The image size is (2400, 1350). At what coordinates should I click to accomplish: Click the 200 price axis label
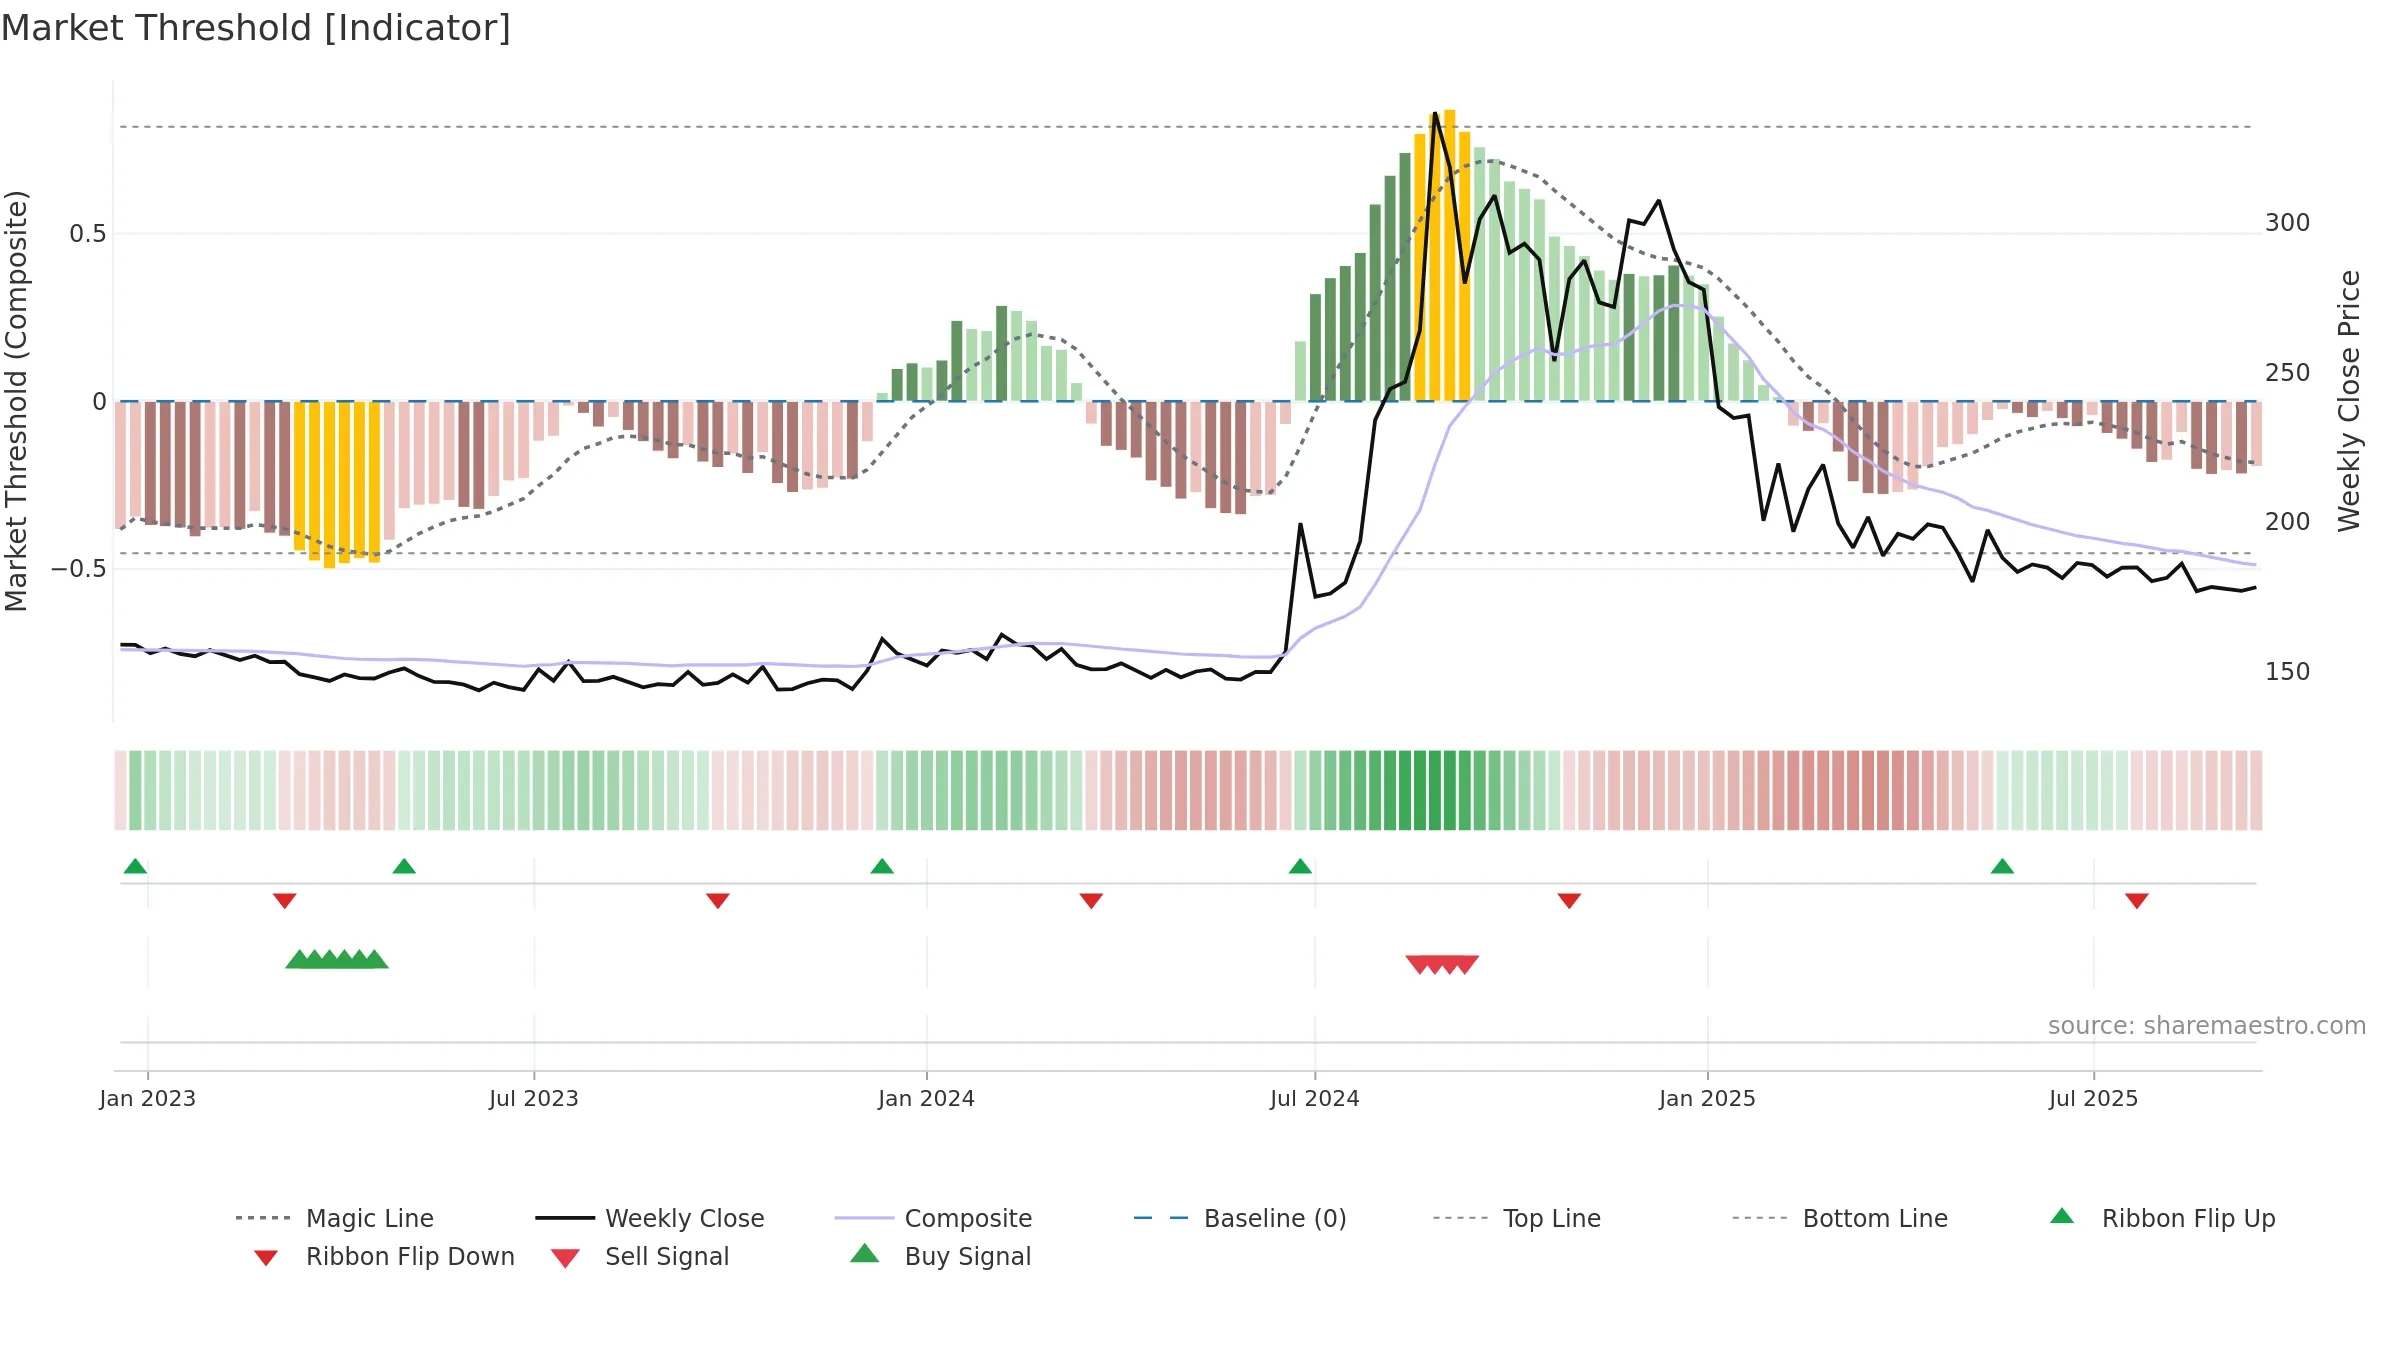pos(2288,522)
